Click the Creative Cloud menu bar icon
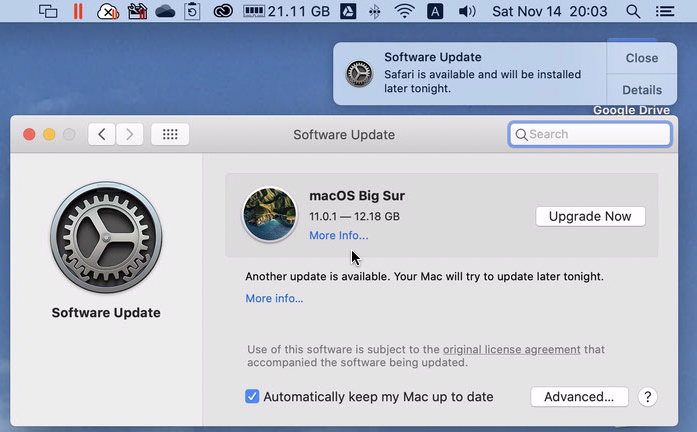This screenshot has height=432, width=697. click(x=223, y=12)
